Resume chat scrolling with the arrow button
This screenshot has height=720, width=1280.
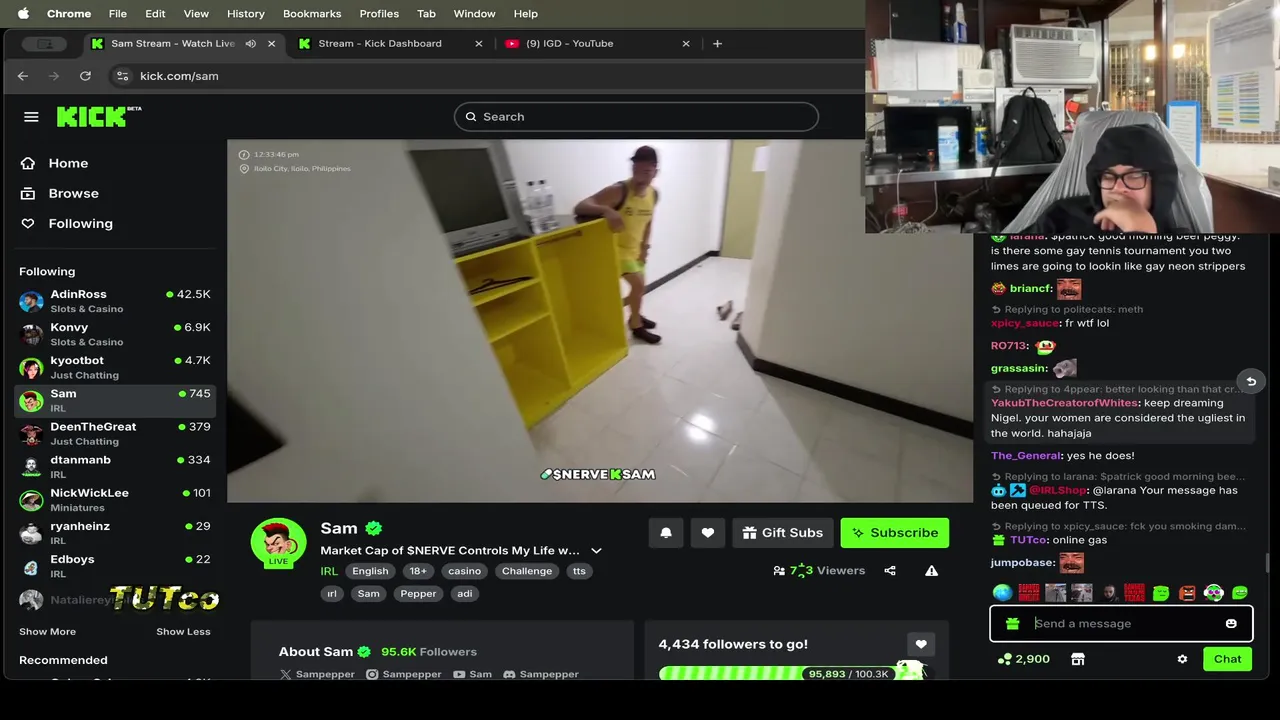click(1251, 381)
